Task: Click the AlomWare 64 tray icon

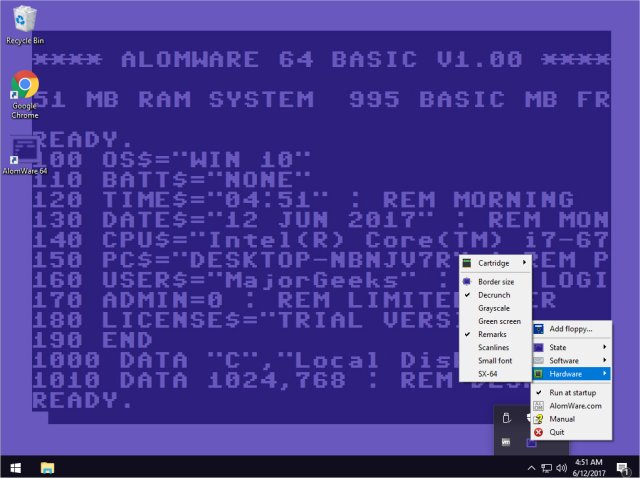Action: point(531,442)
